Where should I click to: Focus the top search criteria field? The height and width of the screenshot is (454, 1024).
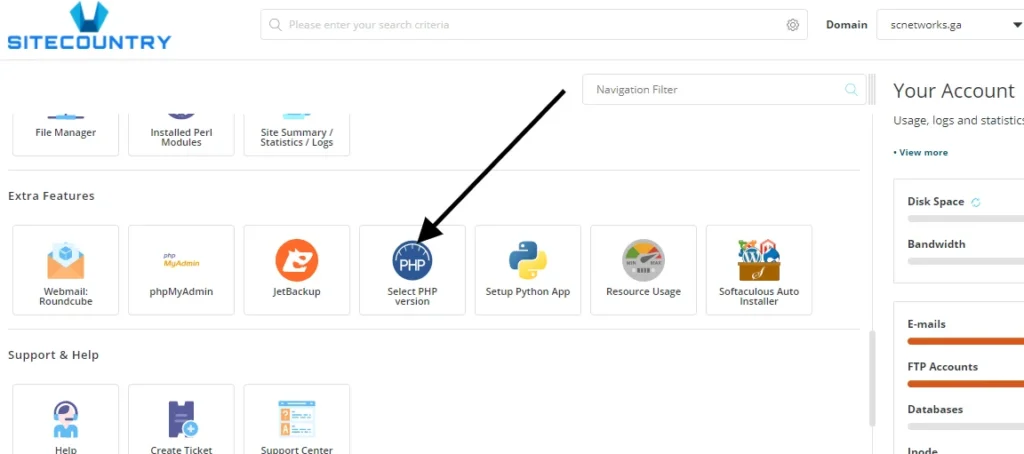point(534,25)
